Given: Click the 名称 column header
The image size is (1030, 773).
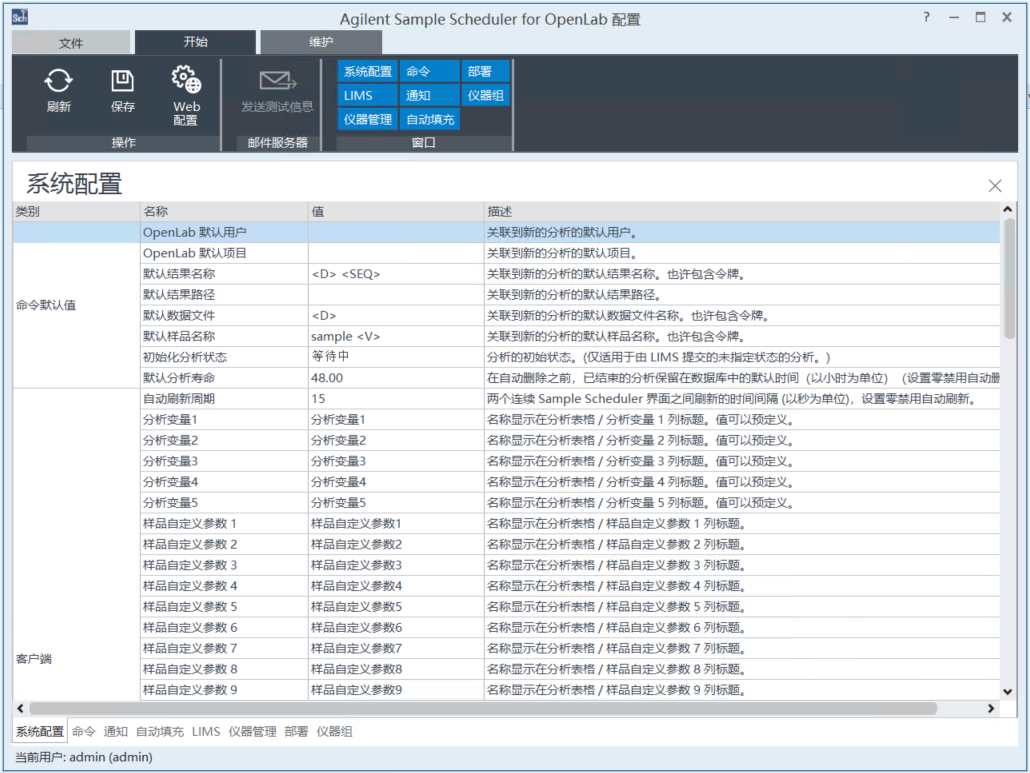Looking at the screenshot, I should (224, 211).
